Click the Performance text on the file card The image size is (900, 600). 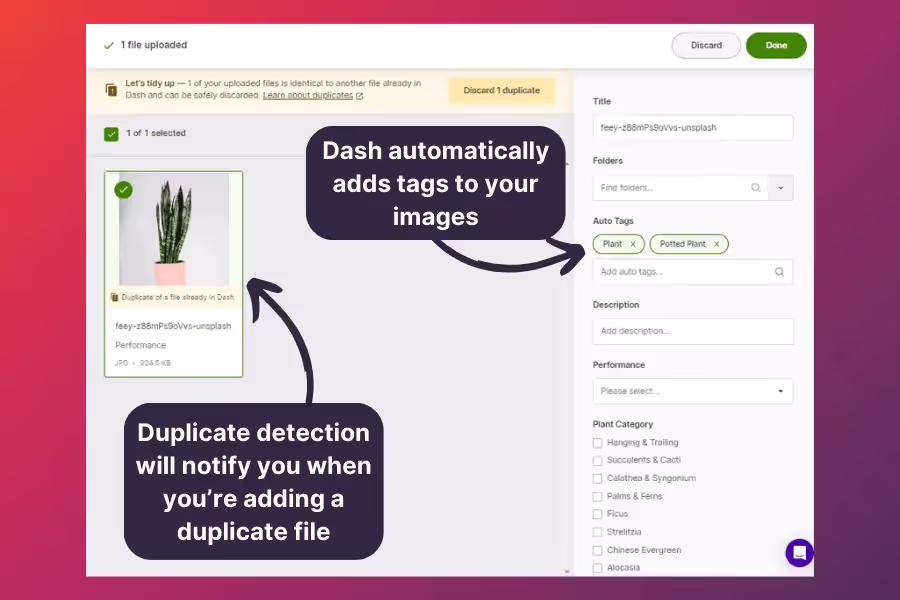[141, 345]
